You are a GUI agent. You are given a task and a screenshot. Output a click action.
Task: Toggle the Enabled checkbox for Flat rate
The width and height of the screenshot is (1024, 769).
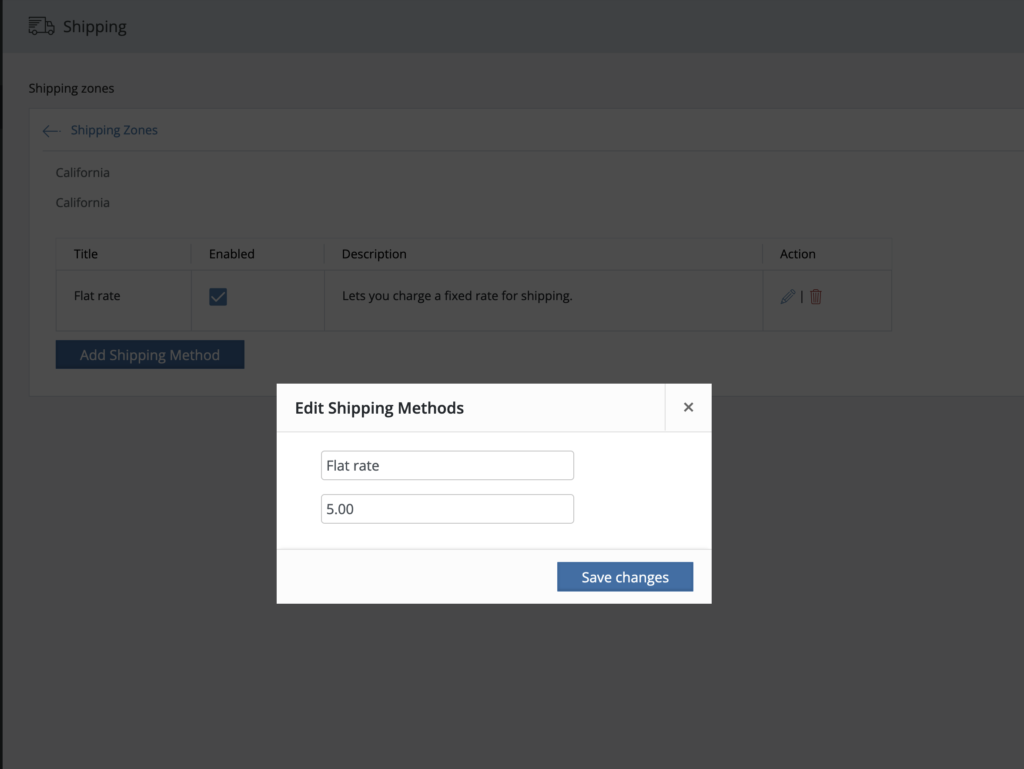[x=218, y=297]
